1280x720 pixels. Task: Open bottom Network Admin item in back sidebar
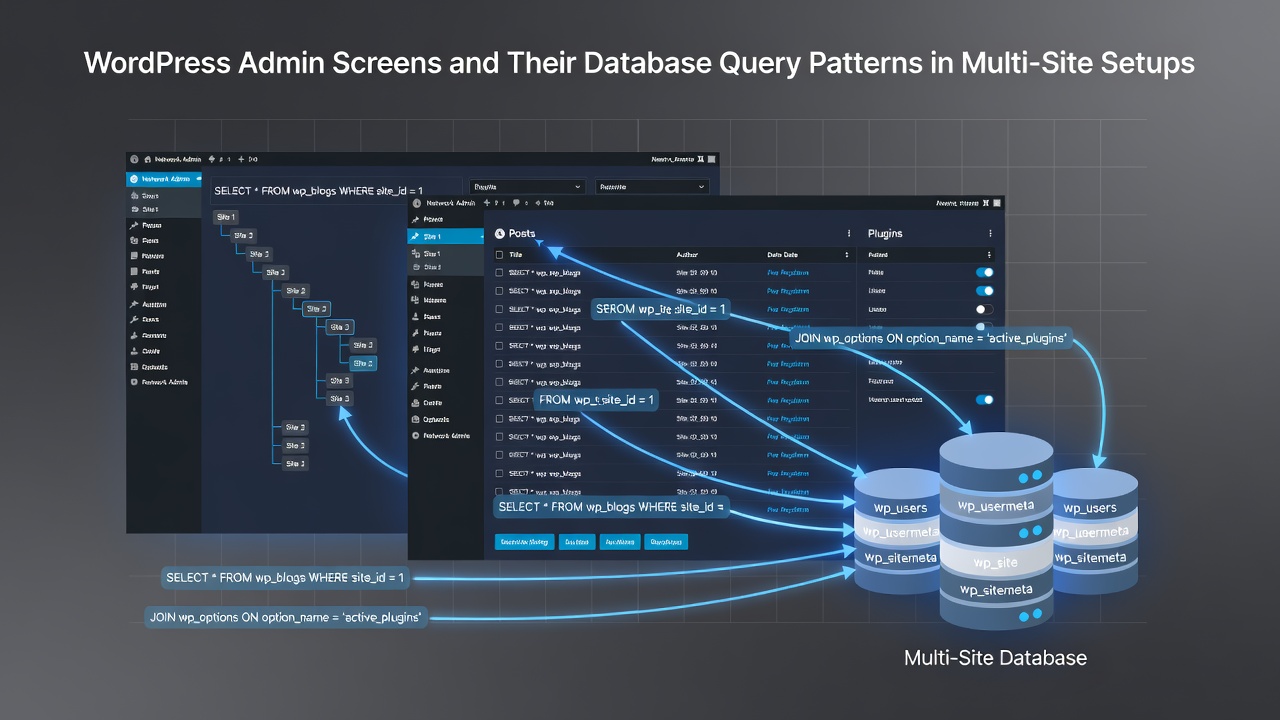pyautogui.click(x=163, y=382)
